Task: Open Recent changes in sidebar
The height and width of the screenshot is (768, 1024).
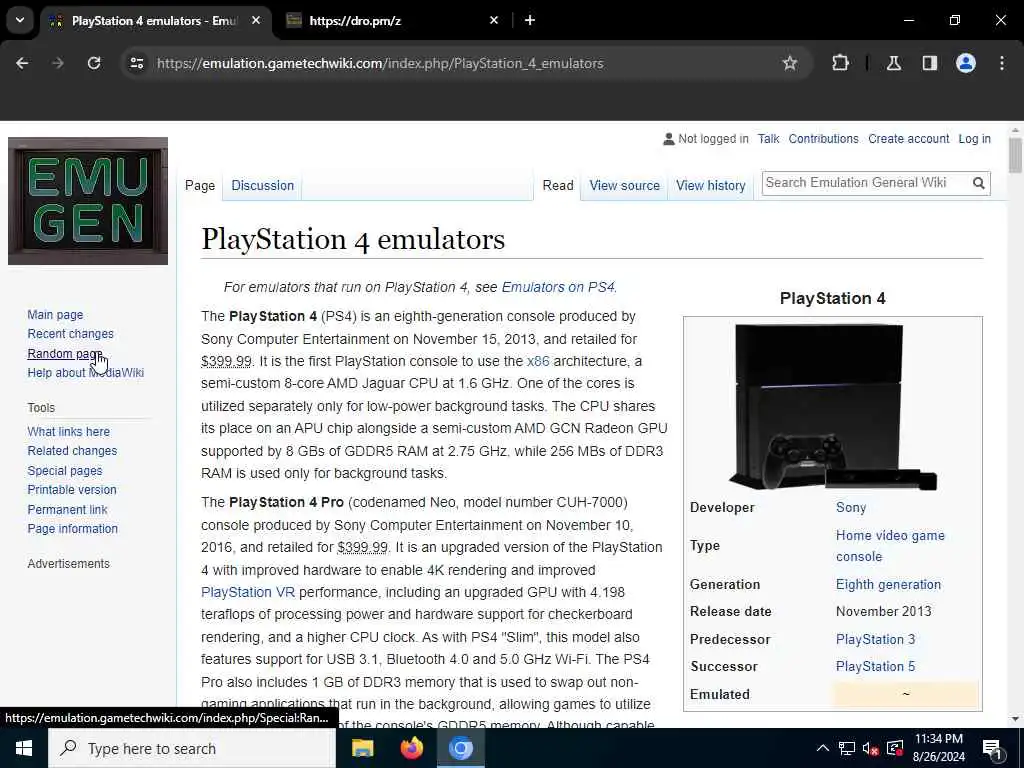Action: (x=71, y=334)
